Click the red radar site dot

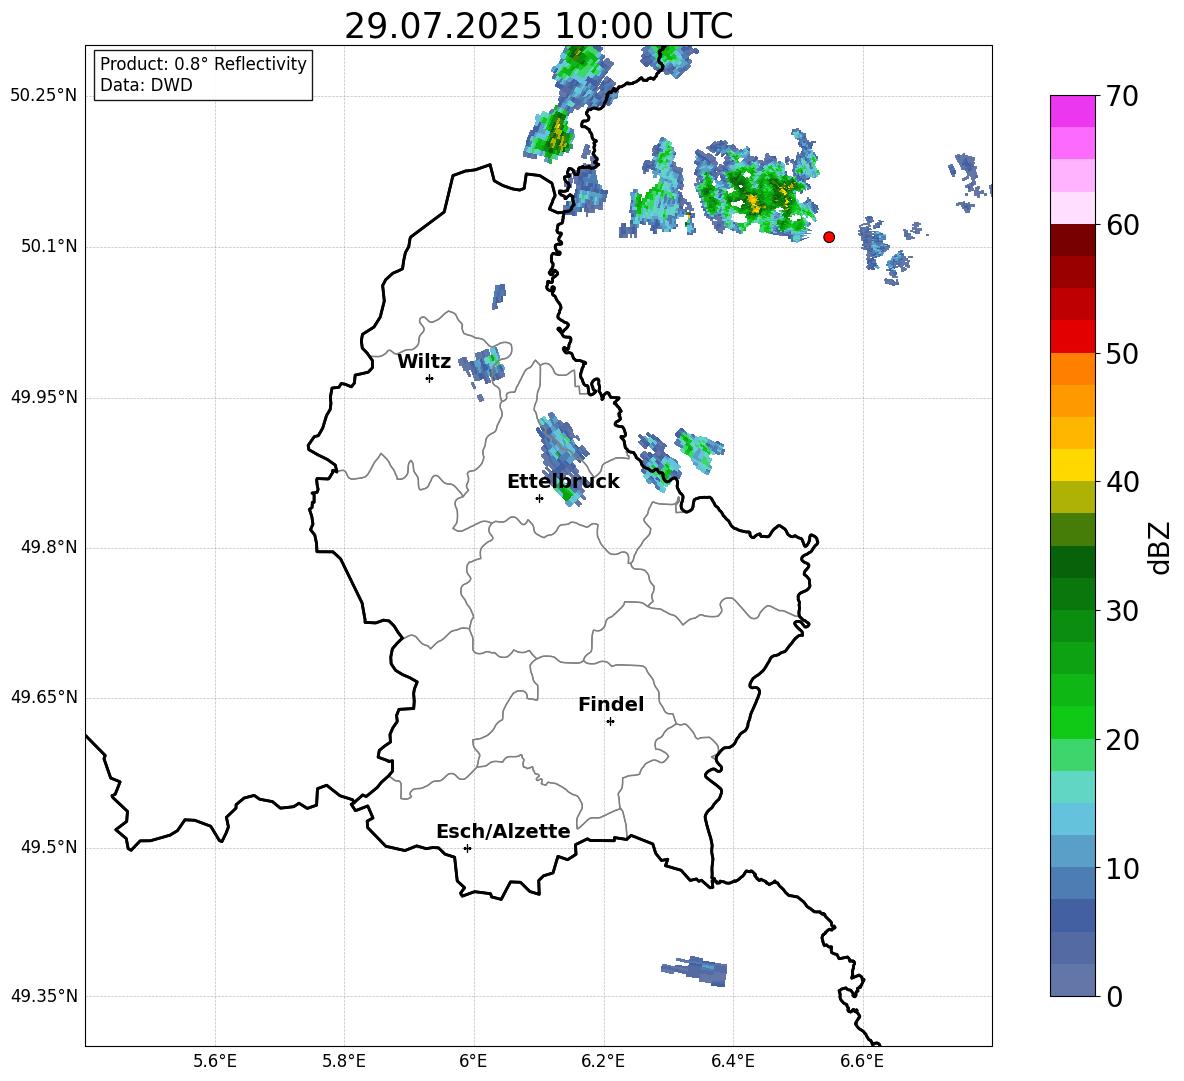[829, 237]
